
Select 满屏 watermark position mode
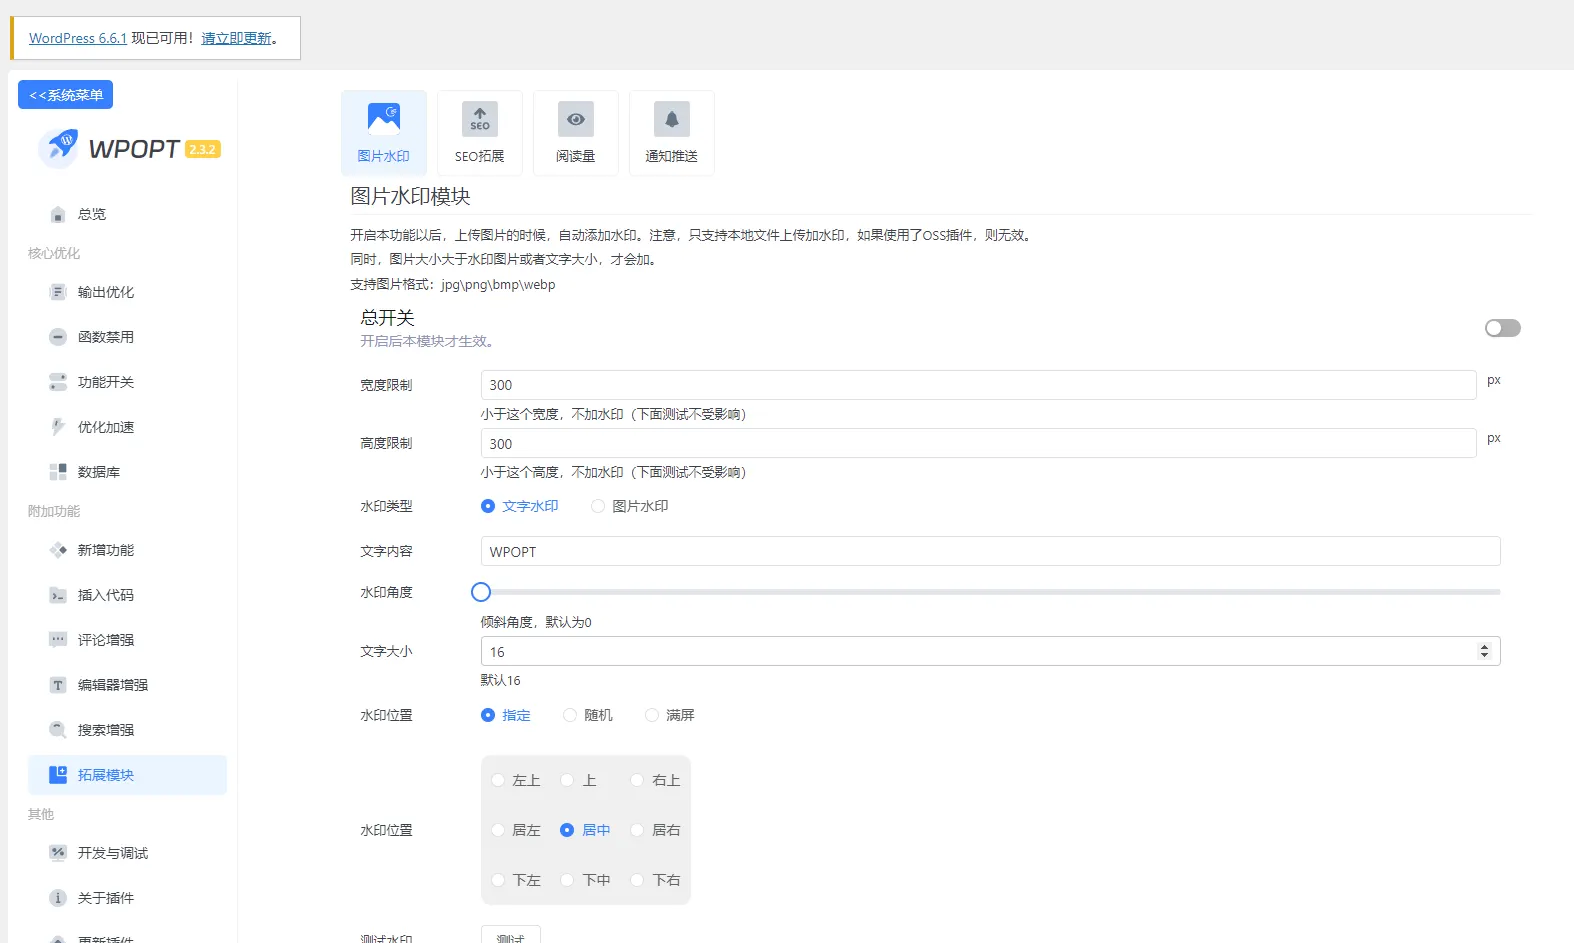click(x=652, y=715)
